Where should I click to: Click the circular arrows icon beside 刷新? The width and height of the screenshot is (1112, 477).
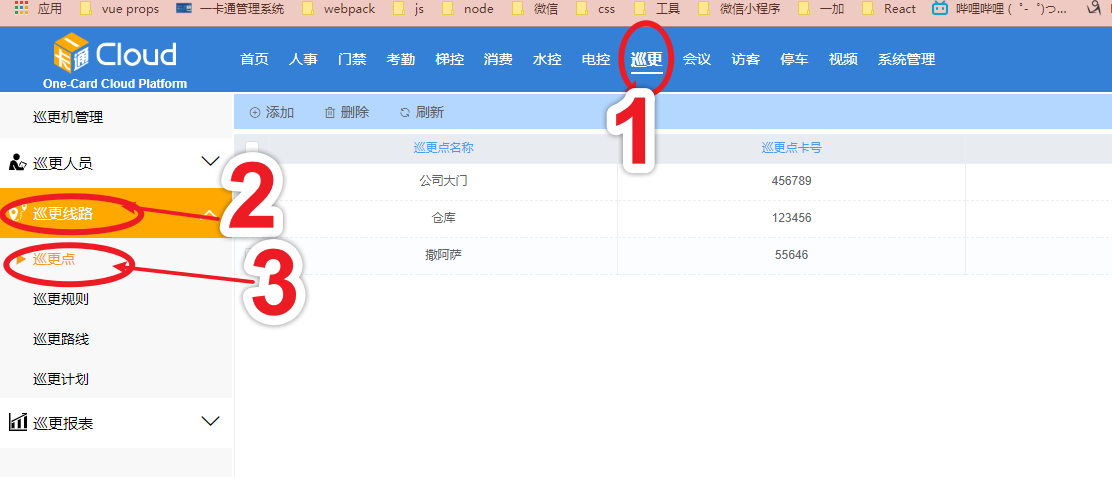coord(404,113)
